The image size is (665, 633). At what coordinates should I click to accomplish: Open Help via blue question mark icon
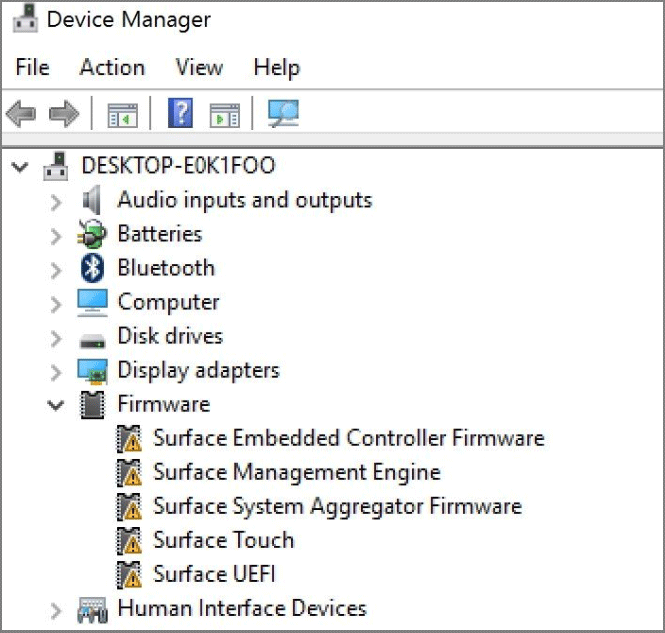coord(180,113)
